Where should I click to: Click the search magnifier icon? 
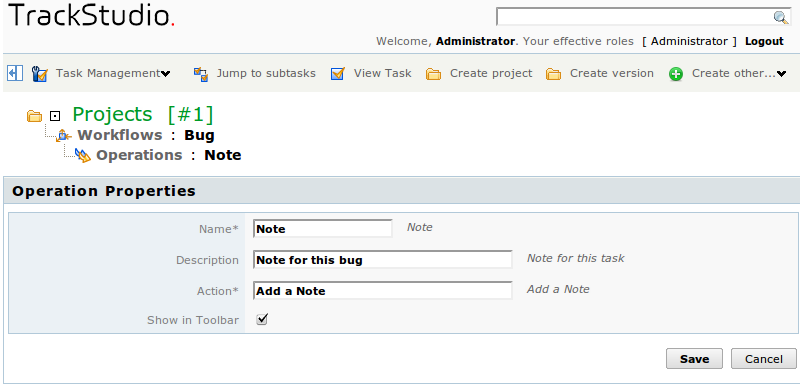tap(781, 17)
